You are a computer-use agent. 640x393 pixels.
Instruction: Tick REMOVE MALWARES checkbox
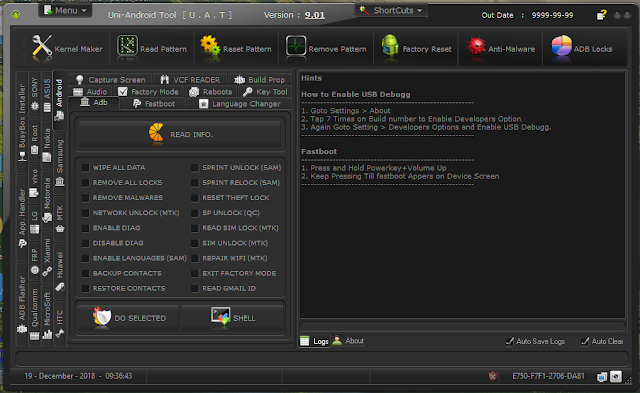pos(85,198)
